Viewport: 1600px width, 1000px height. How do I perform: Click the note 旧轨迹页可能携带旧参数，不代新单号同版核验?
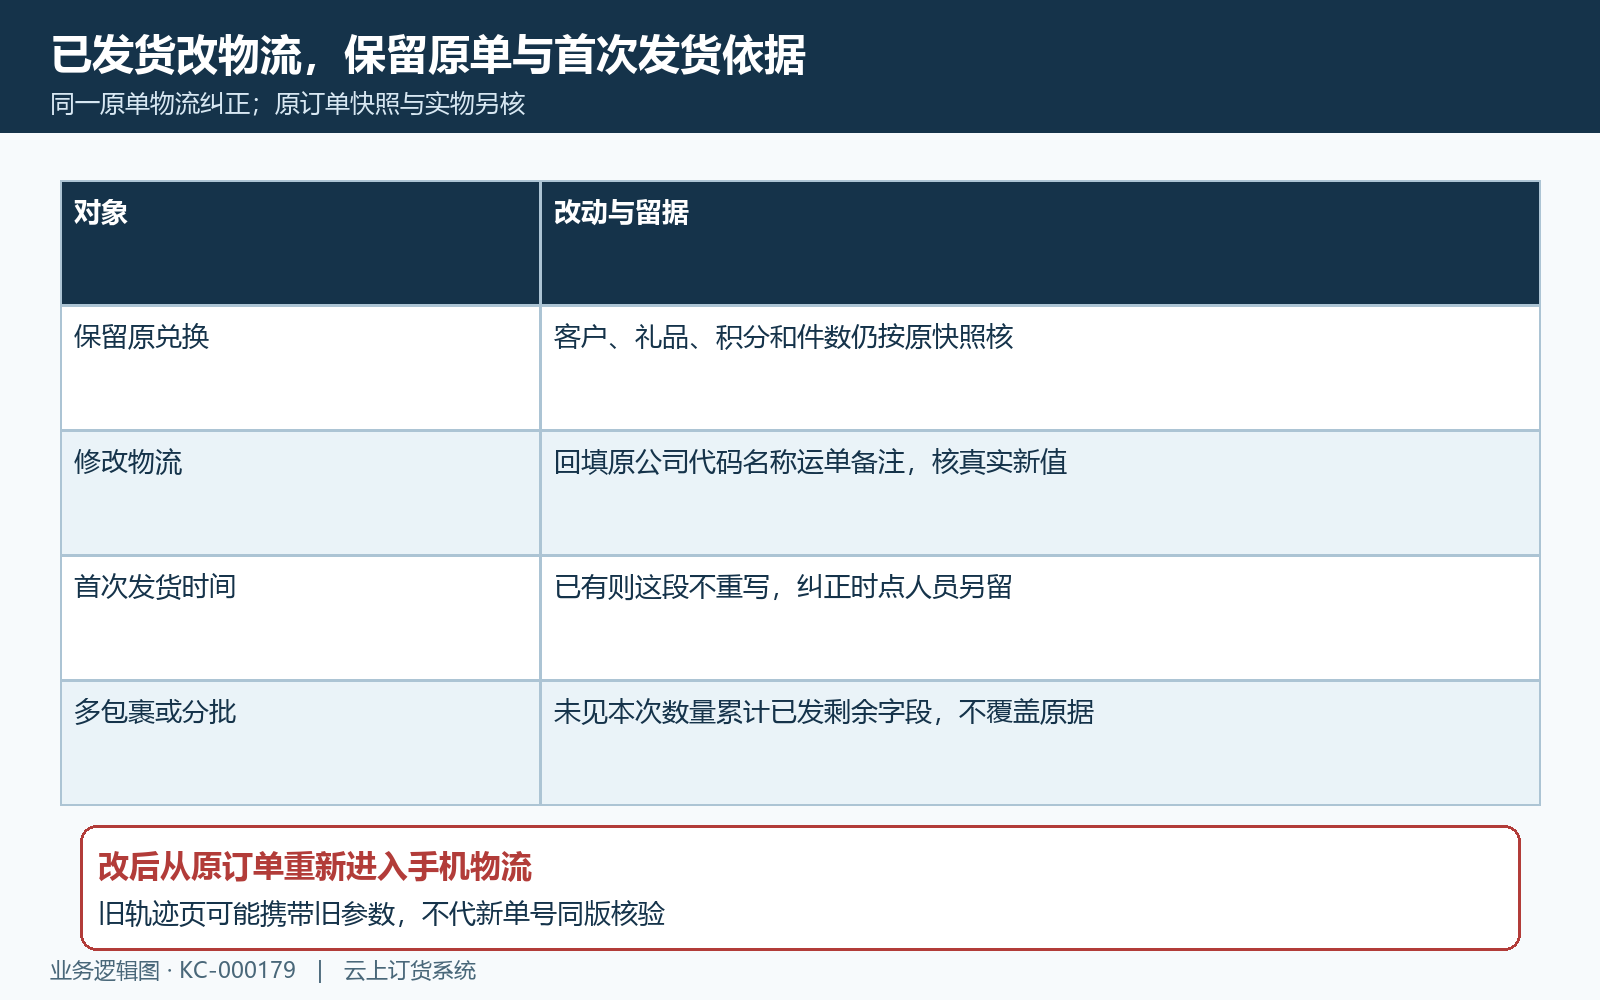coord(382,914)
